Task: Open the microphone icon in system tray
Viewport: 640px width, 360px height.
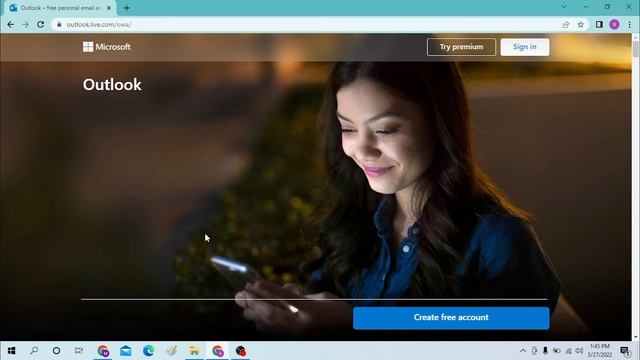Action: 545,351
